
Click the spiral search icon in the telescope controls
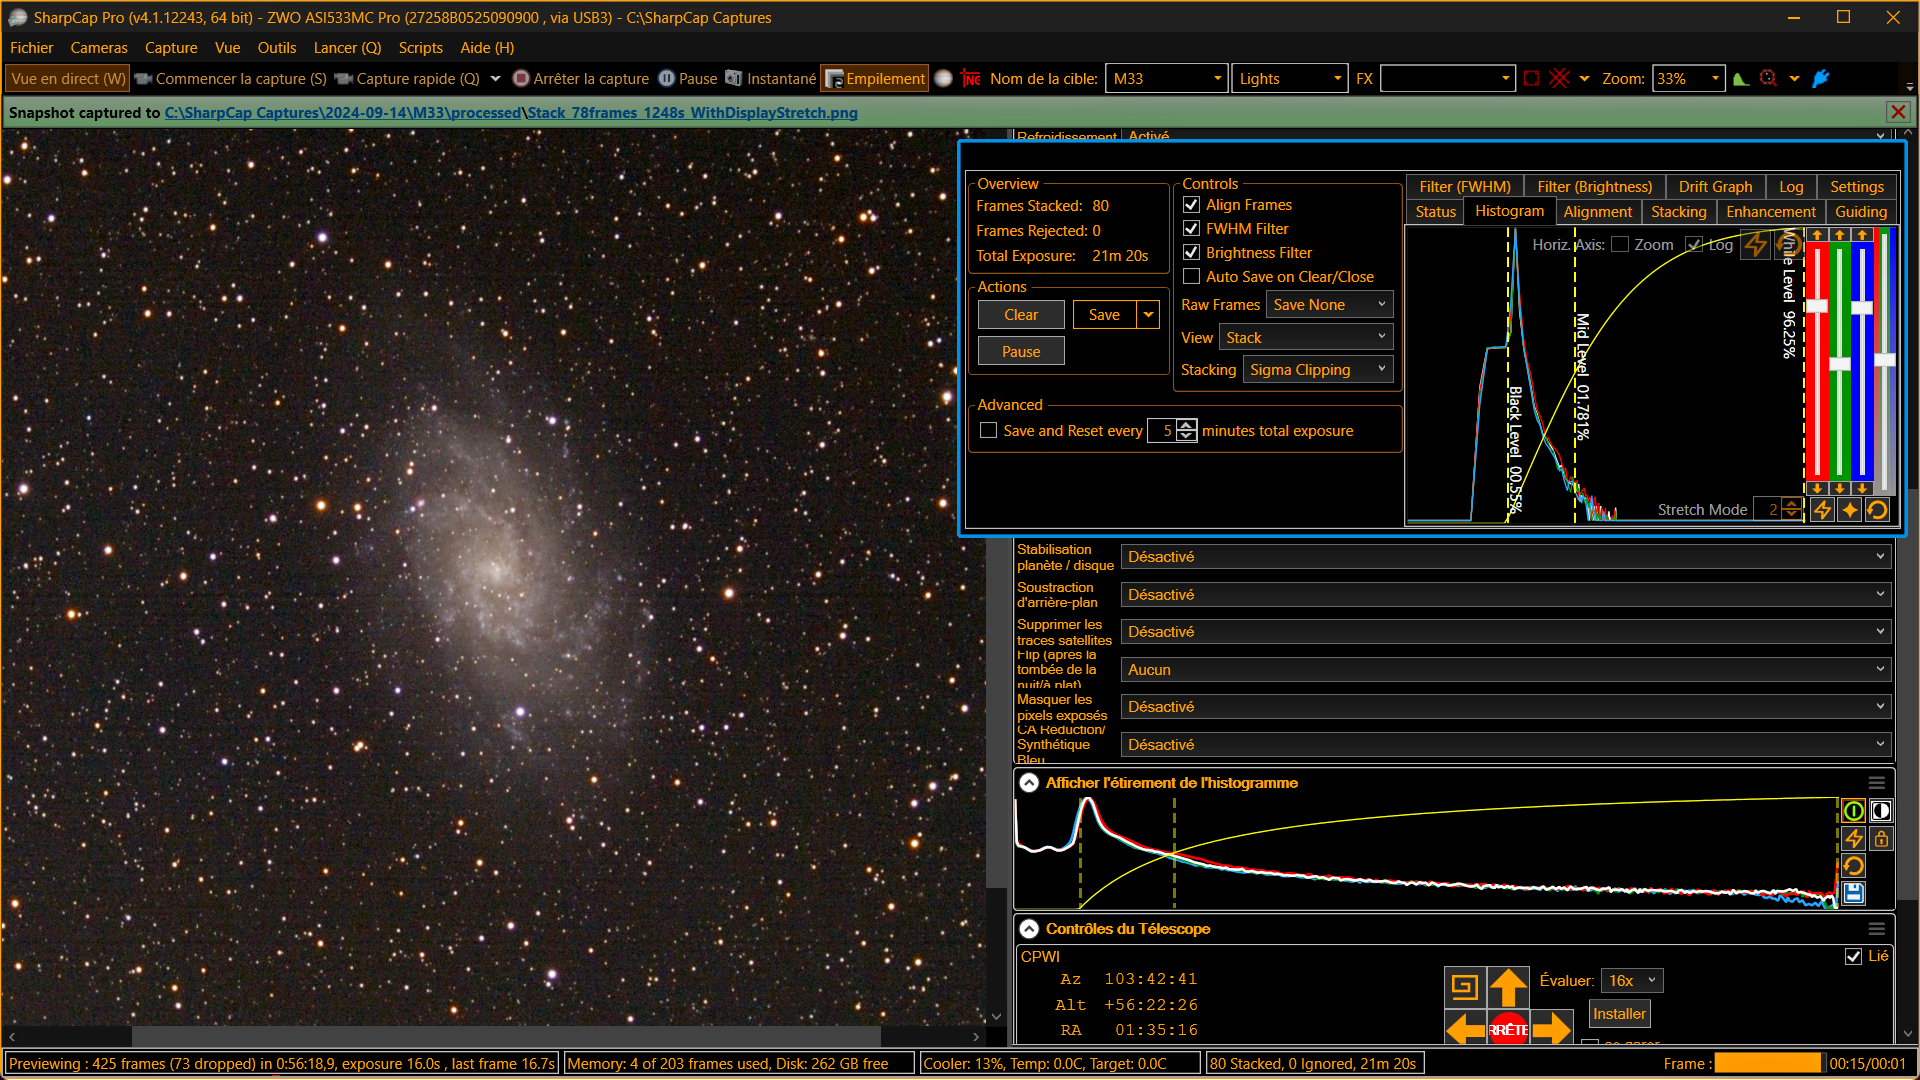(x=1464, y=987)
